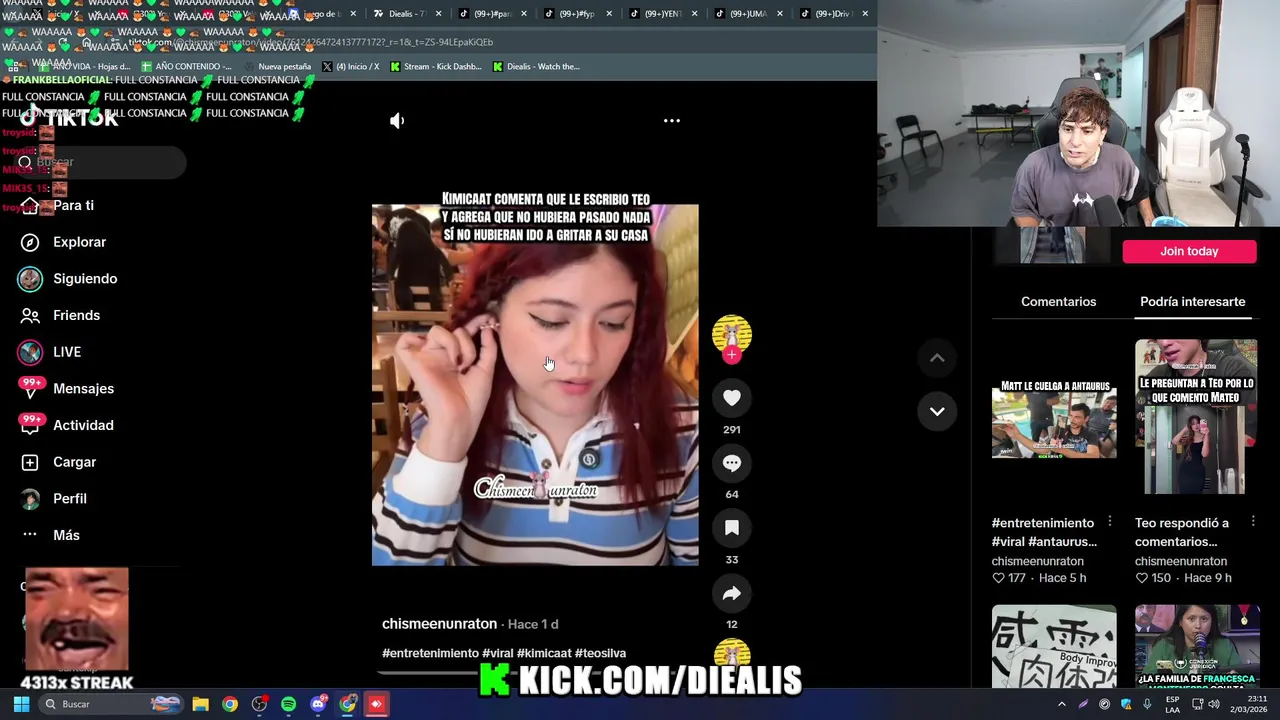
Task: Open the Le preguntan a Teo thumbnail
Action: tap(1196, 417)
